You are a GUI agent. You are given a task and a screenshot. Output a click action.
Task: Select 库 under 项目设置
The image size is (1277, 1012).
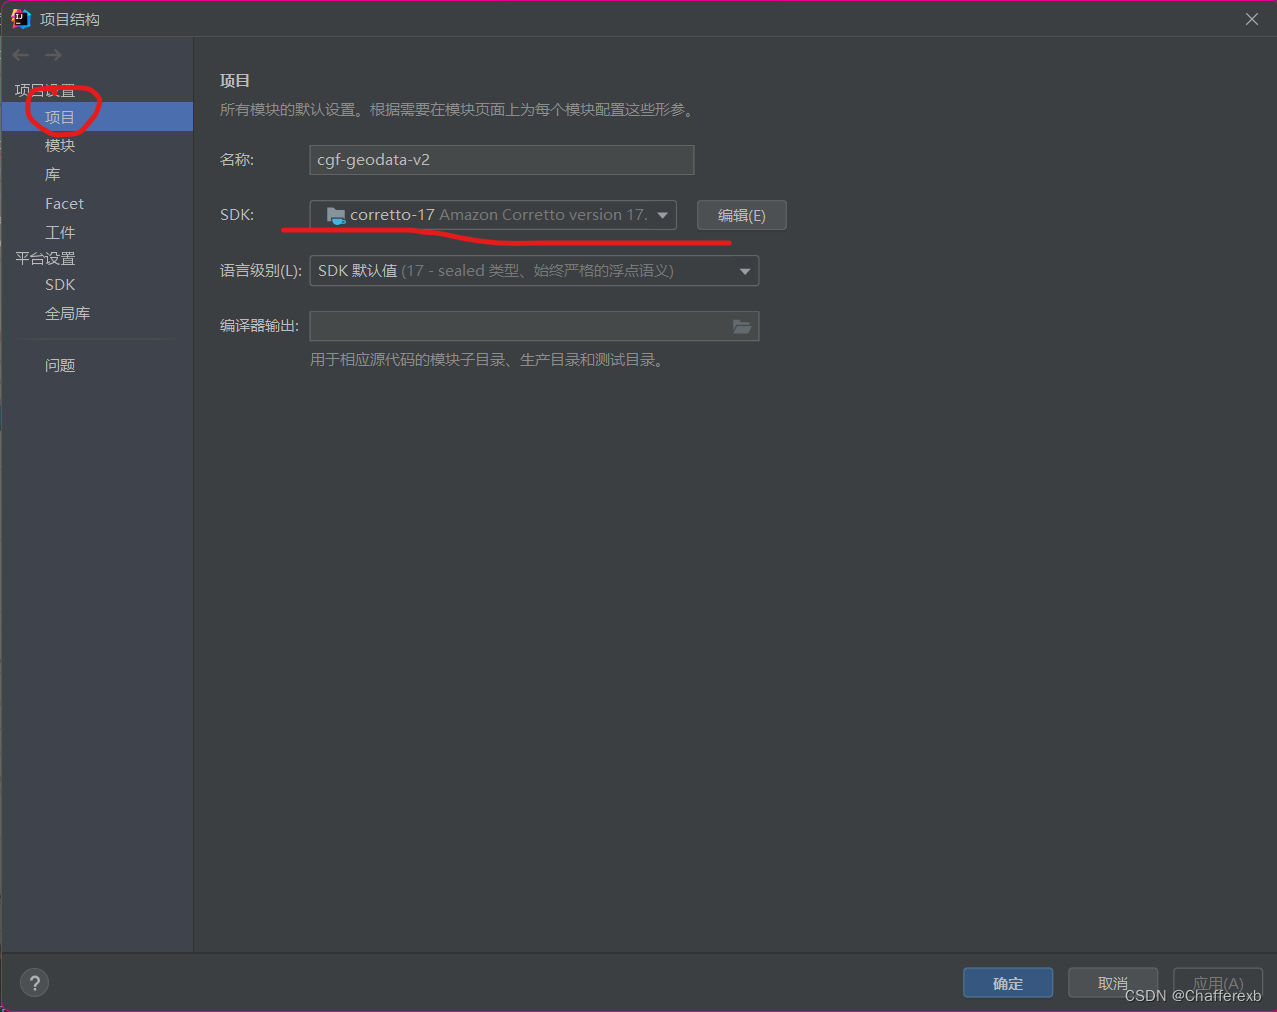56,174
